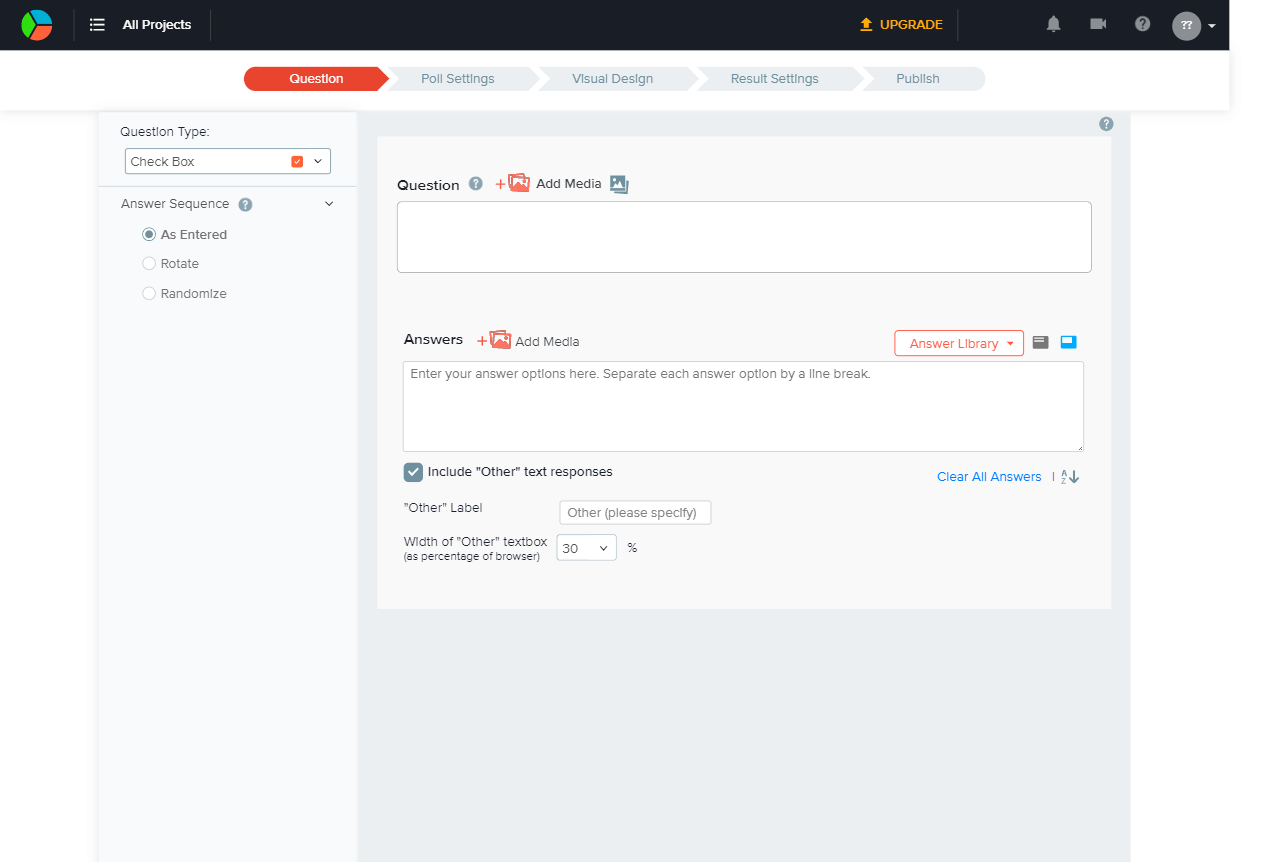Click the notifications bell icon

point(1053,24)
